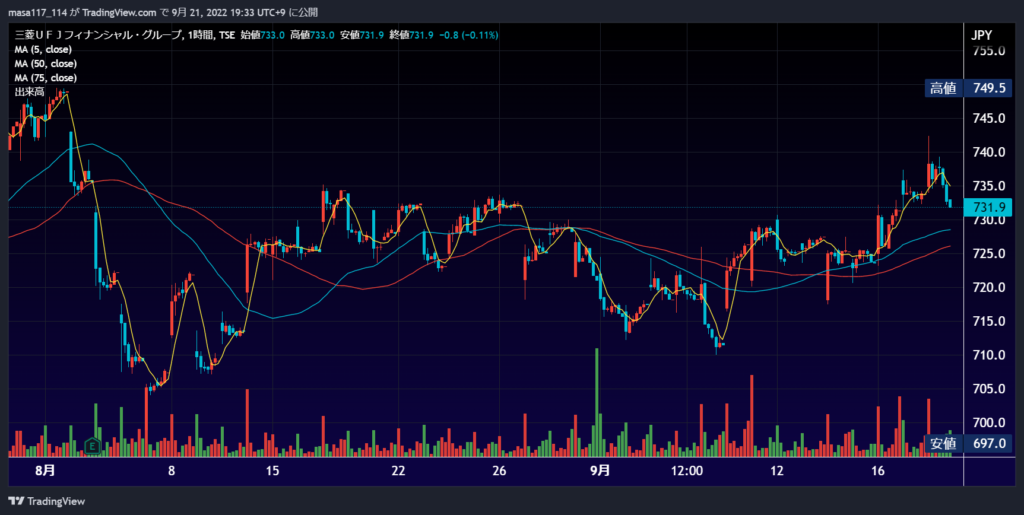Image resolution: width=1024 pixels, height=515 pixels.
Task: Click the '9月' date label on time axis
Action: [x=600, y=471]
